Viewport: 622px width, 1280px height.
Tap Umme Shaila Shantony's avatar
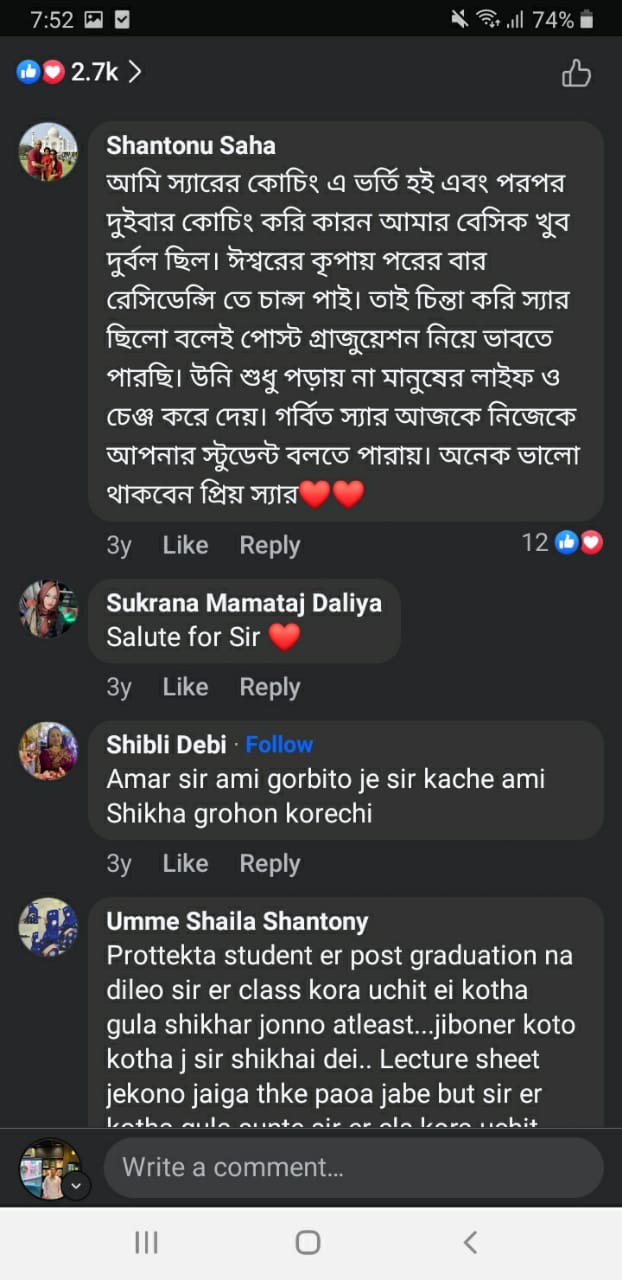(x=48, y=927)
